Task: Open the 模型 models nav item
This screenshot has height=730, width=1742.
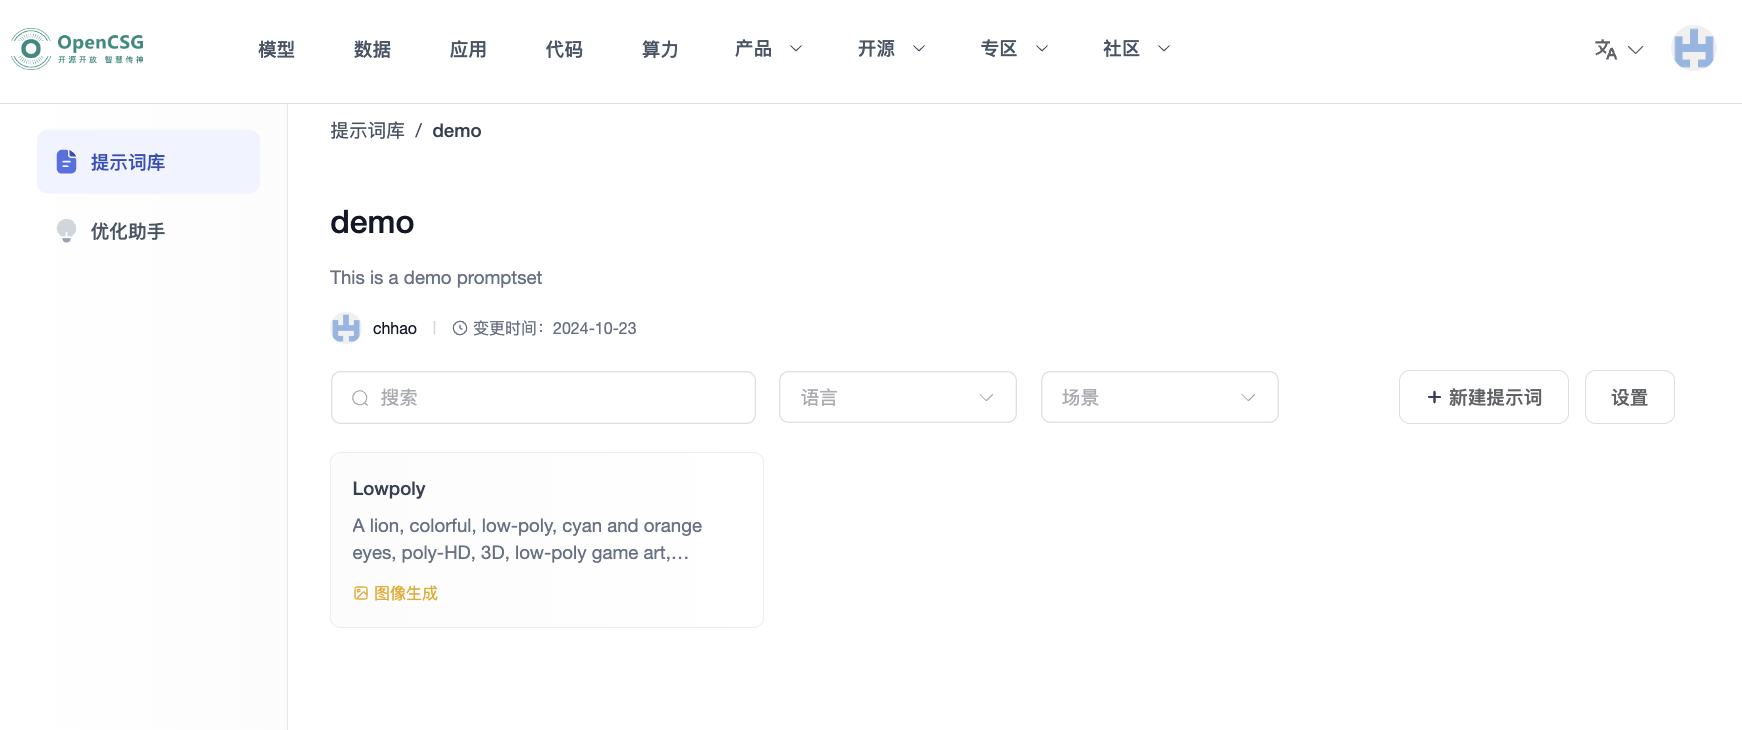Action: [x=276, y=49]
